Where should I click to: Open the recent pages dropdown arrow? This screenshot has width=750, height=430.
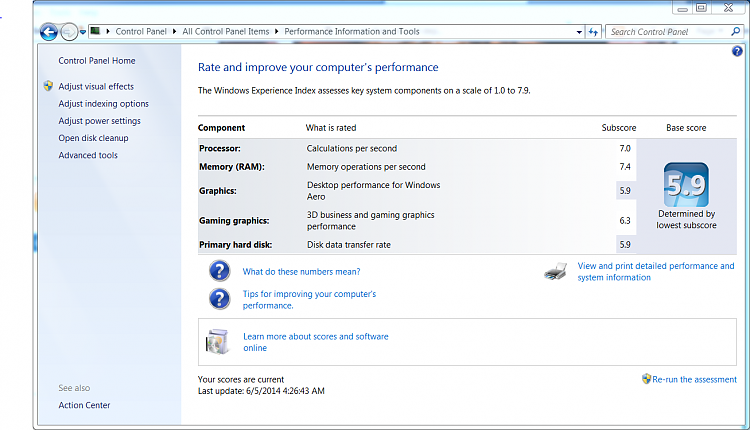coord(83,32)
